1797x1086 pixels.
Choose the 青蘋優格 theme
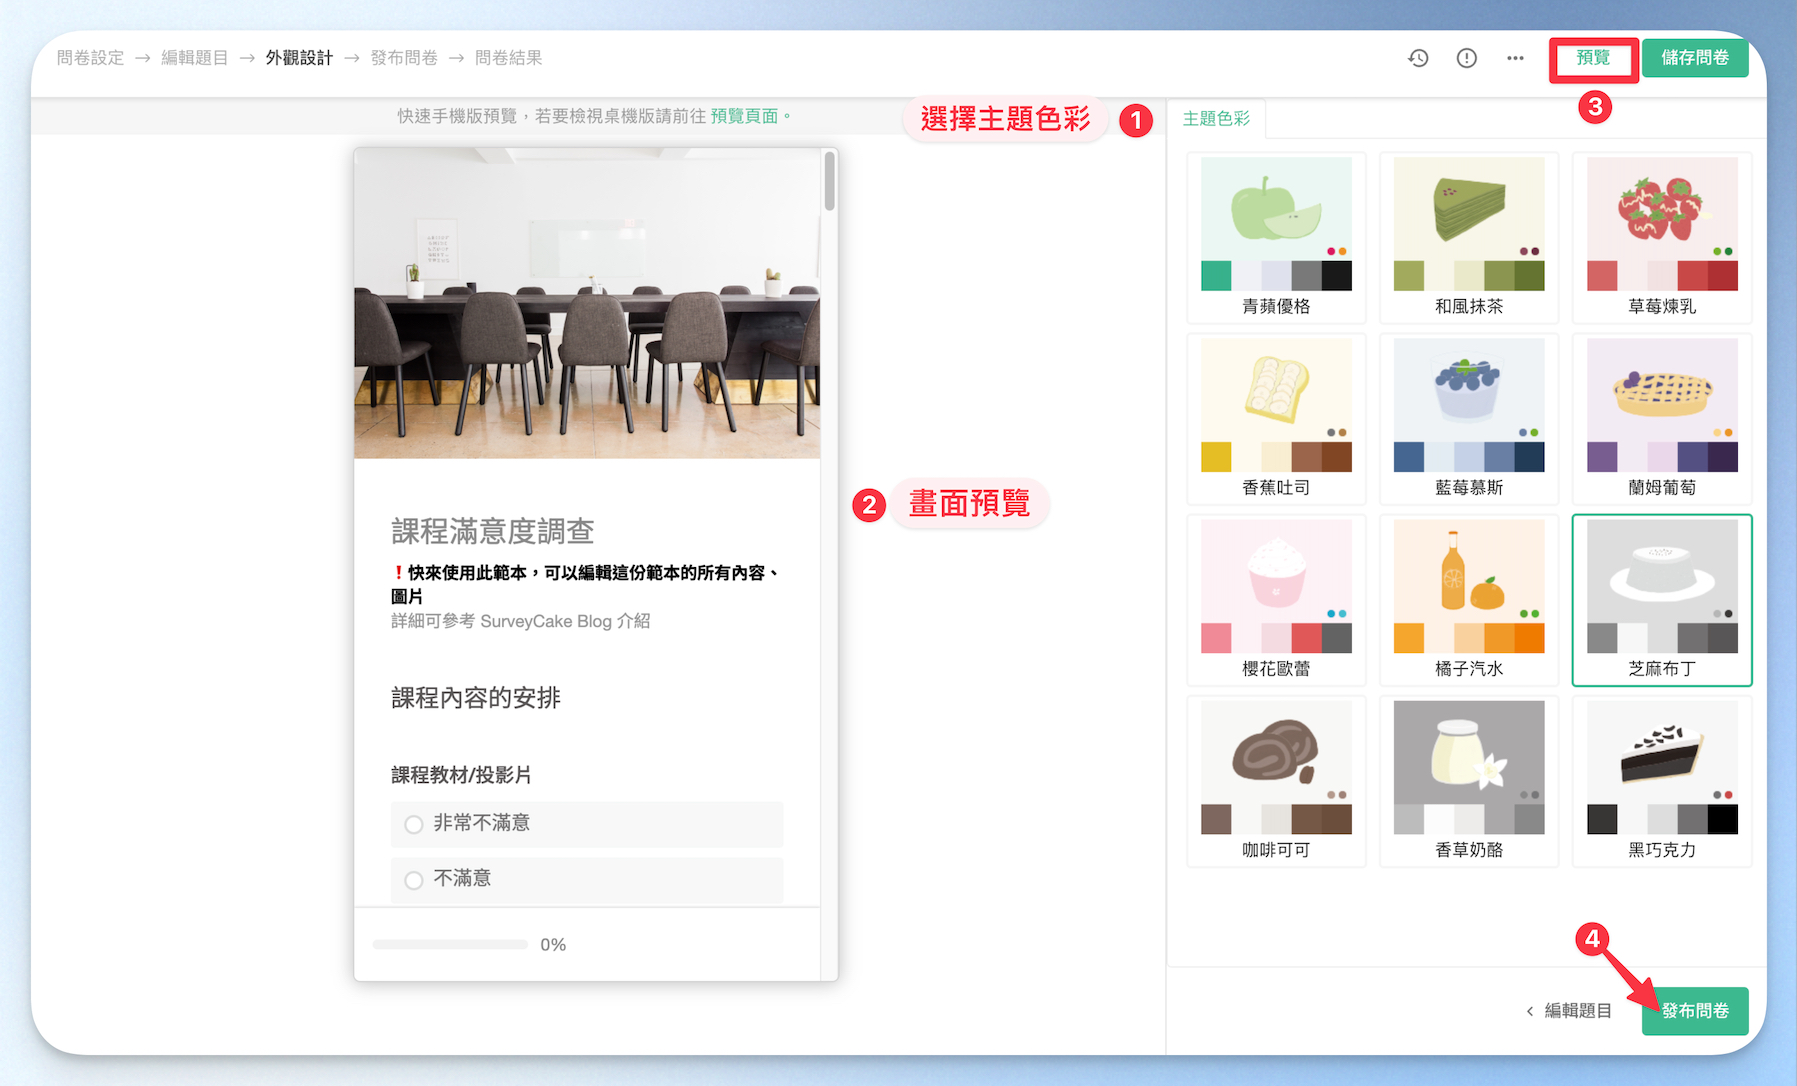point(1276,238)
